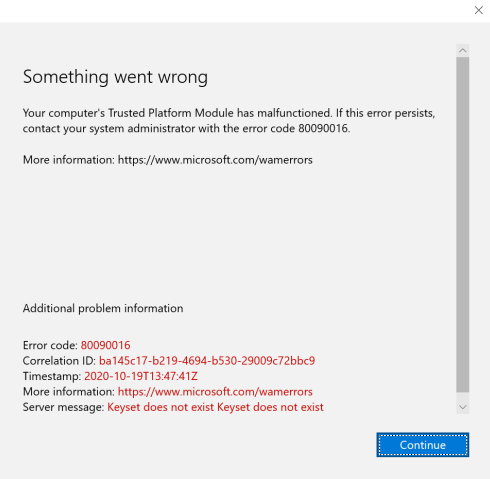
Task: Click the timestamp 2020-10-19T13:47:41Z
Action: [x=141, y=376]
